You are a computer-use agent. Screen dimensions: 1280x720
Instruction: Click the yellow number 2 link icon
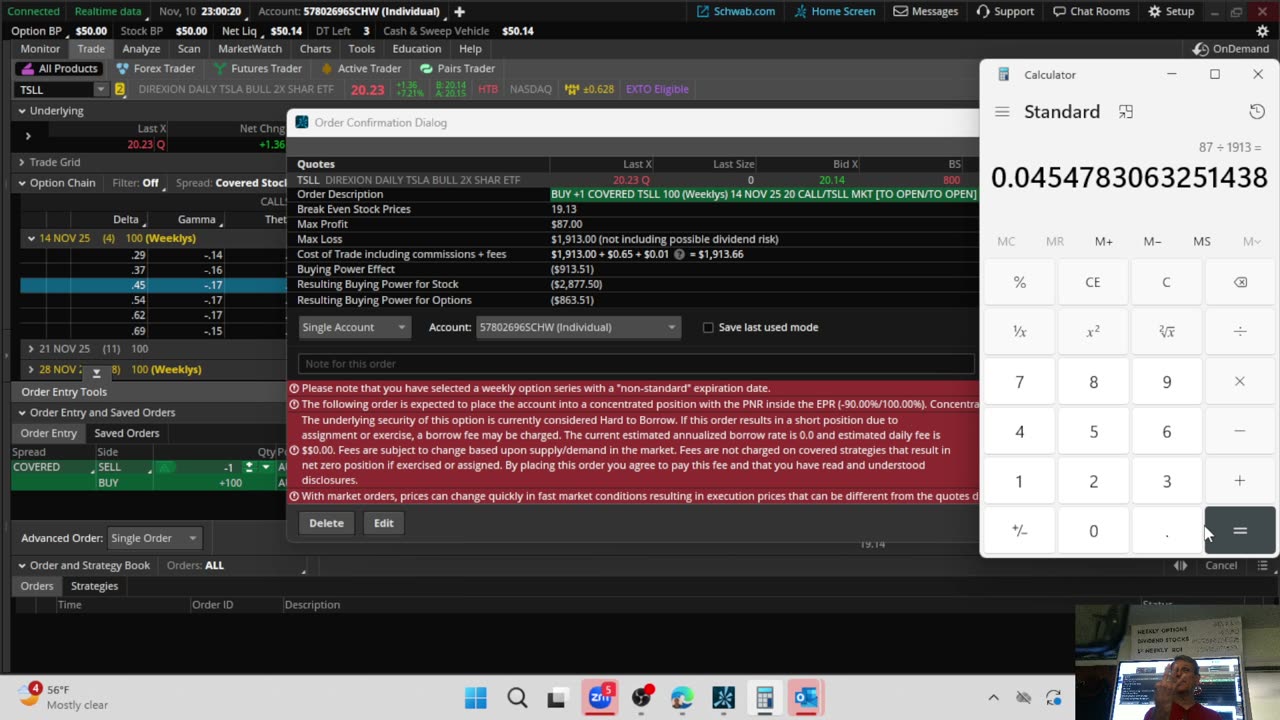pyautogui.click(x=120, y=89)
